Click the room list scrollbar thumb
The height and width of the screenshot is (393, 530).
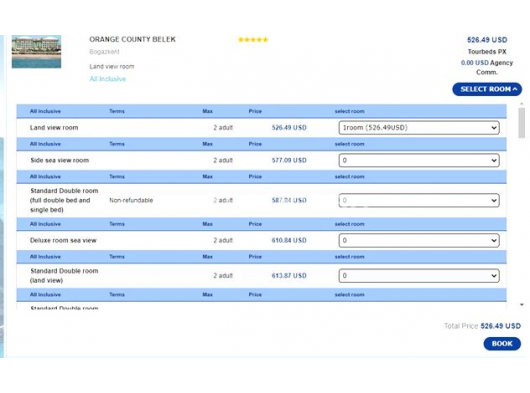tap(522, 123)
